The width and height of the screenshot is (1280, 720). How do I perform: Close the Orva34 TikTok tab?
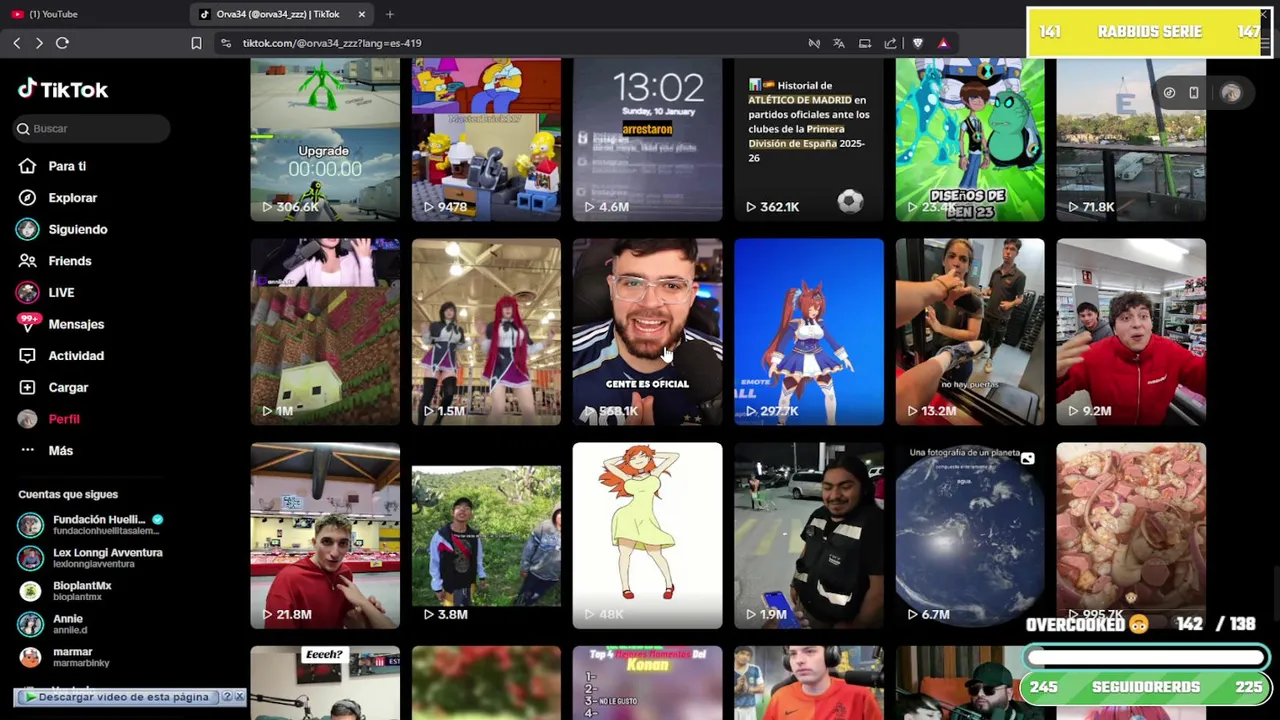(x=362, y=14)
